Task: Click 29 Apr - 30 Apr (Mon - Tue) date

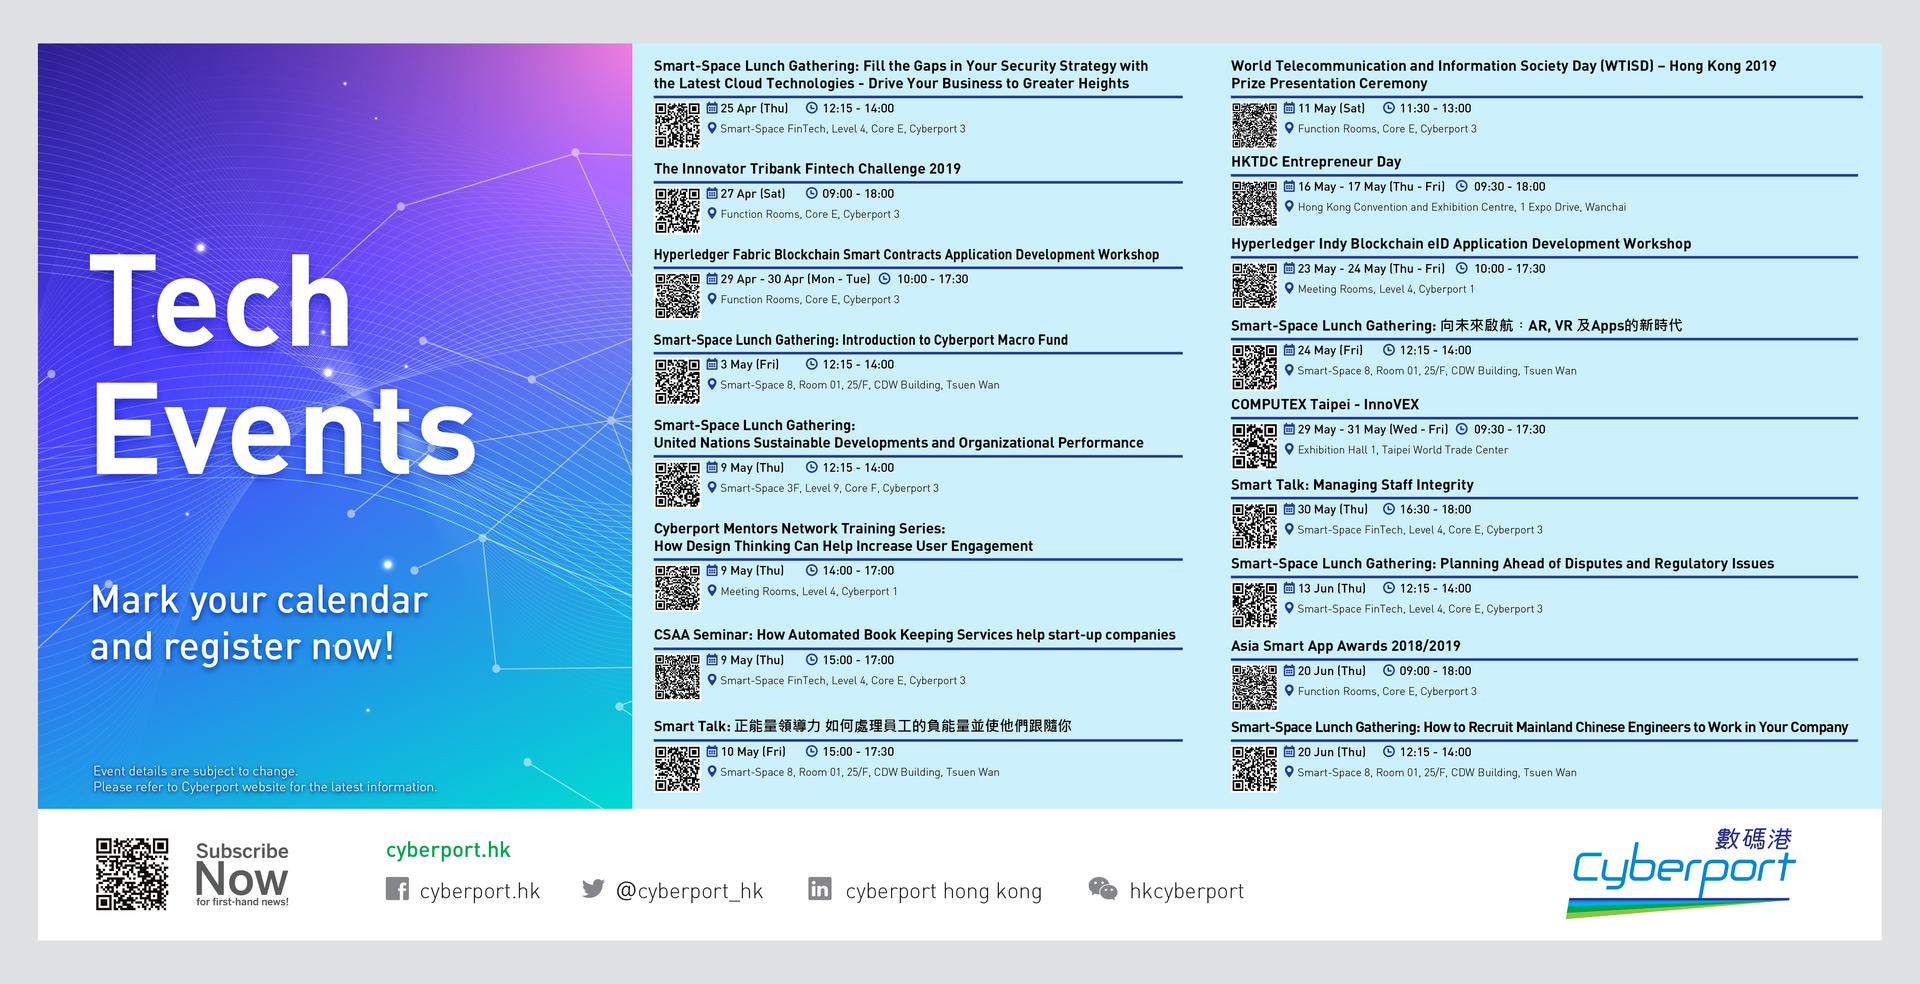Action: [x=795, y=279]
